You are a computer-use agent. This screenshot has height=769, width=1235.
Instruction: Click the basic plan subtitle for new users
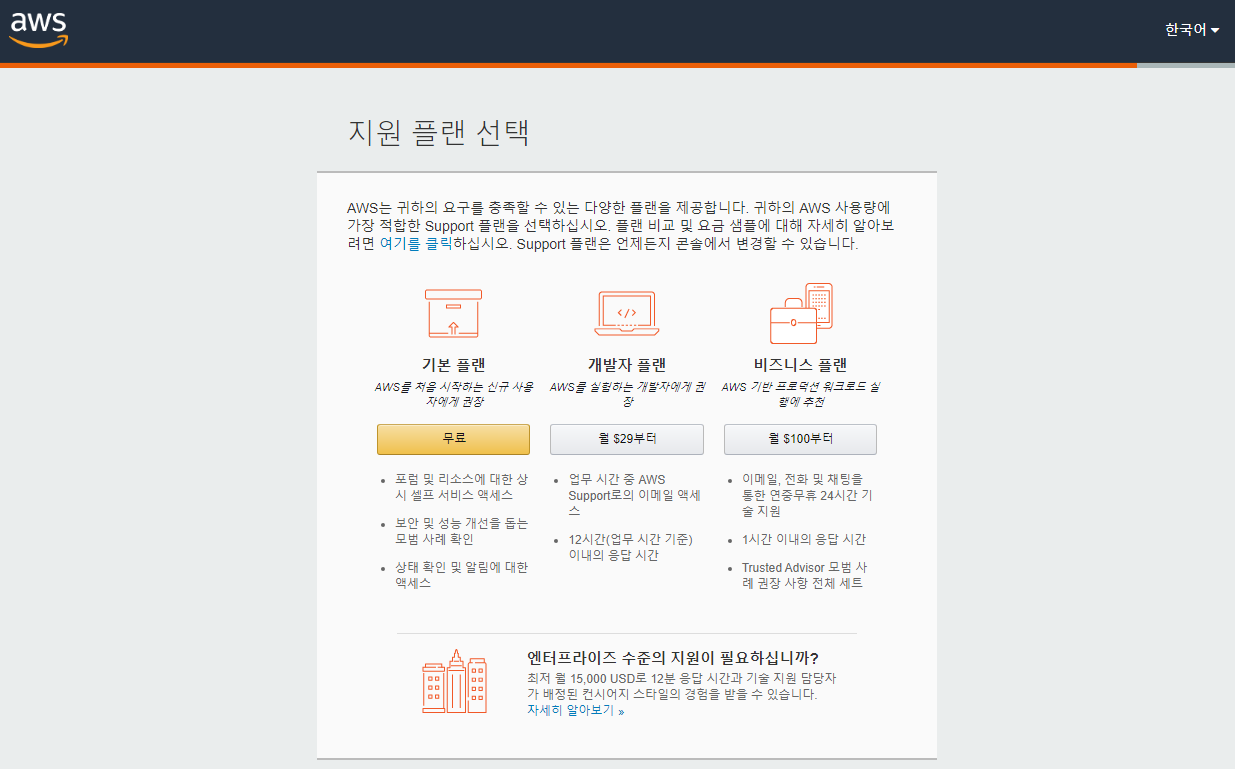tap(453, 394)
